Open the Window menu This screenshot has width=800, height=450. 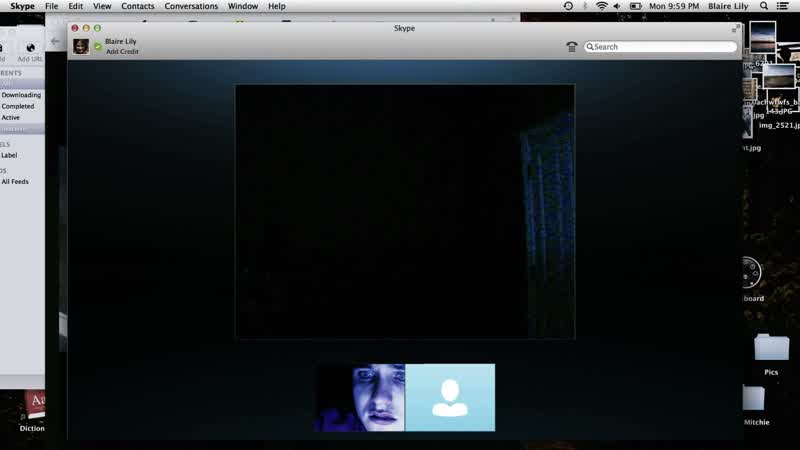coord(242,6)
